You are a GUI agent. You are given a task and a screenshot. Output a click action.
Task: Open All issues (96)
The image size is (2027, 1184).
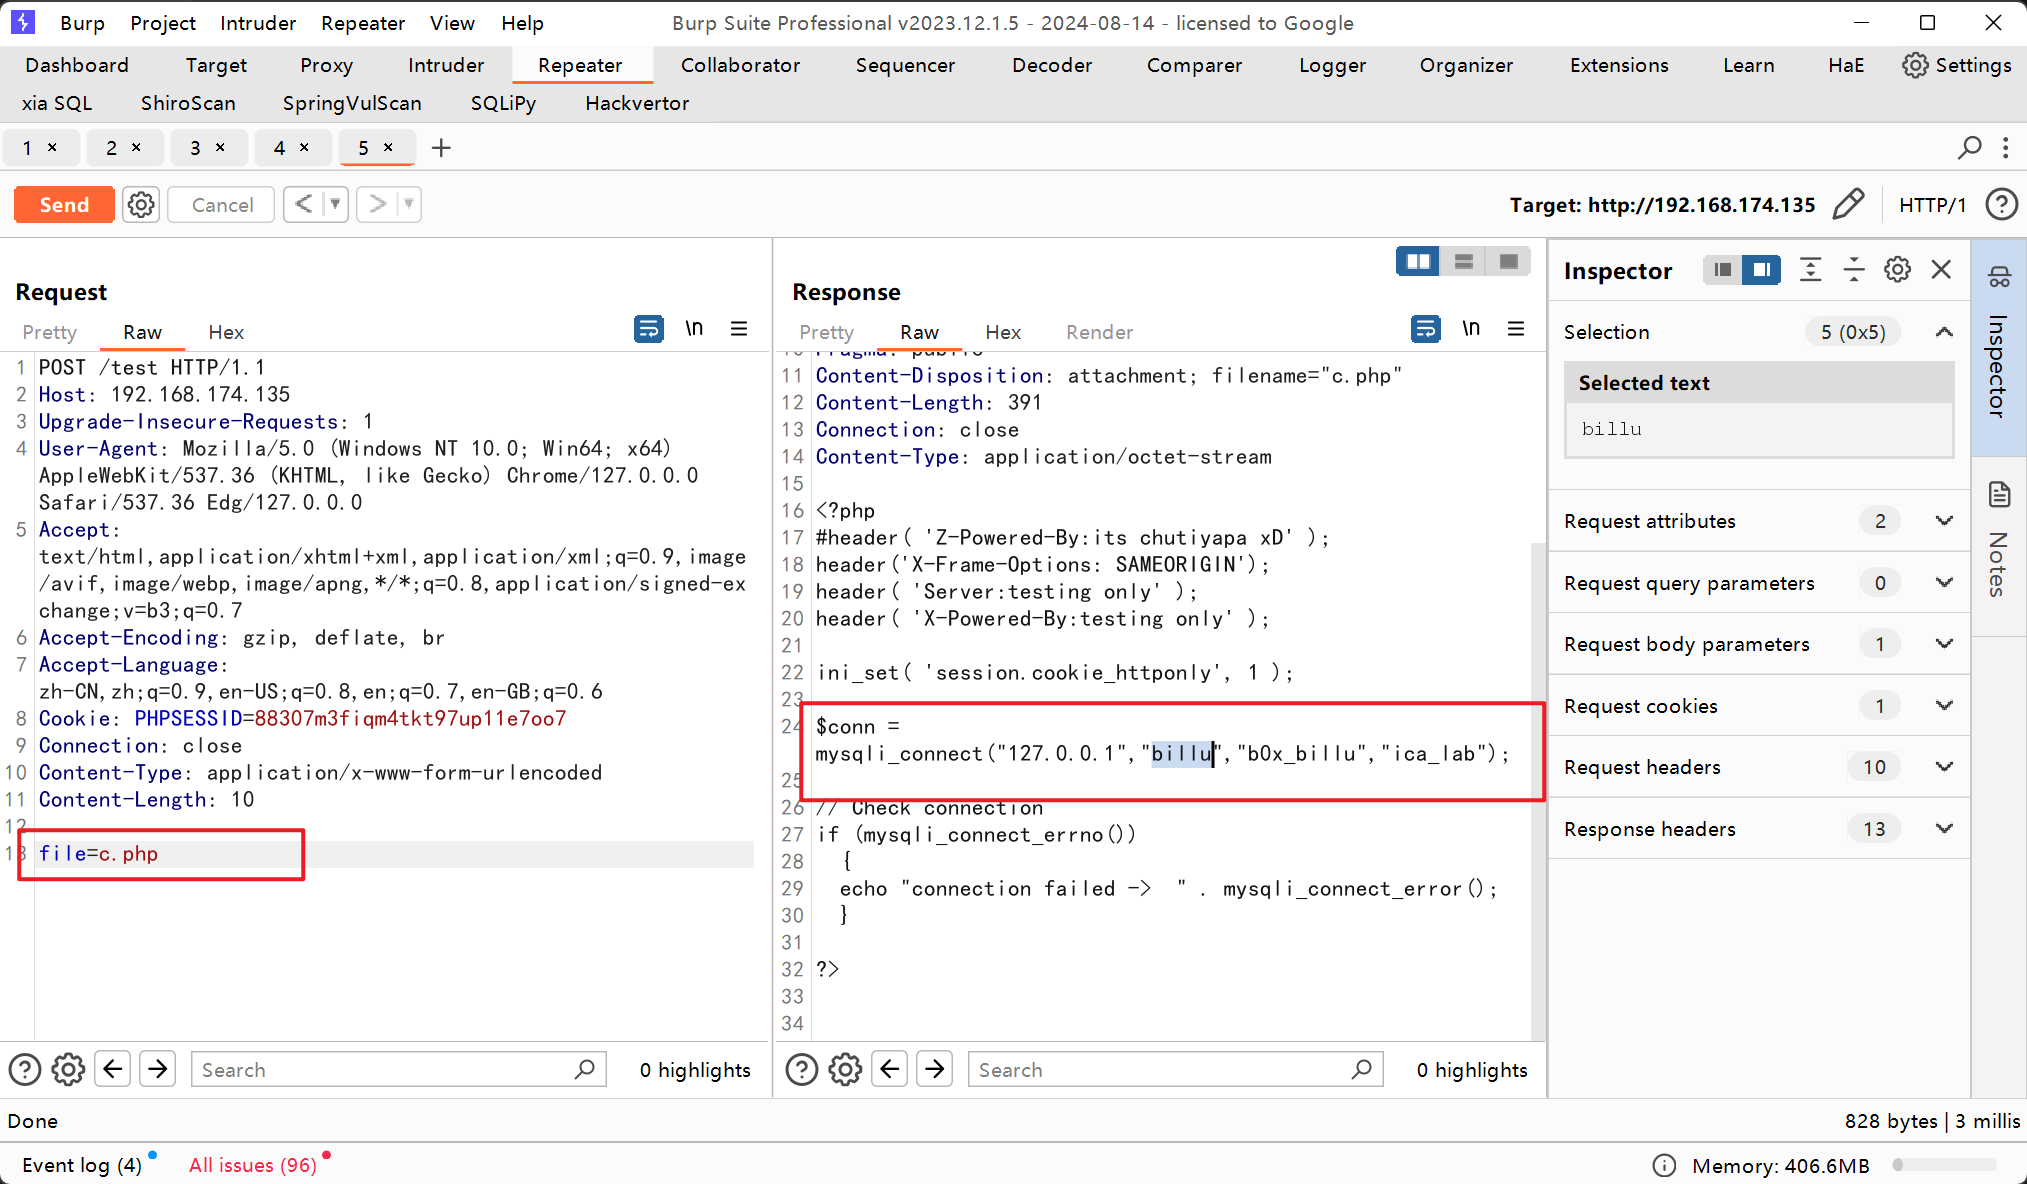click(253, 1165)
